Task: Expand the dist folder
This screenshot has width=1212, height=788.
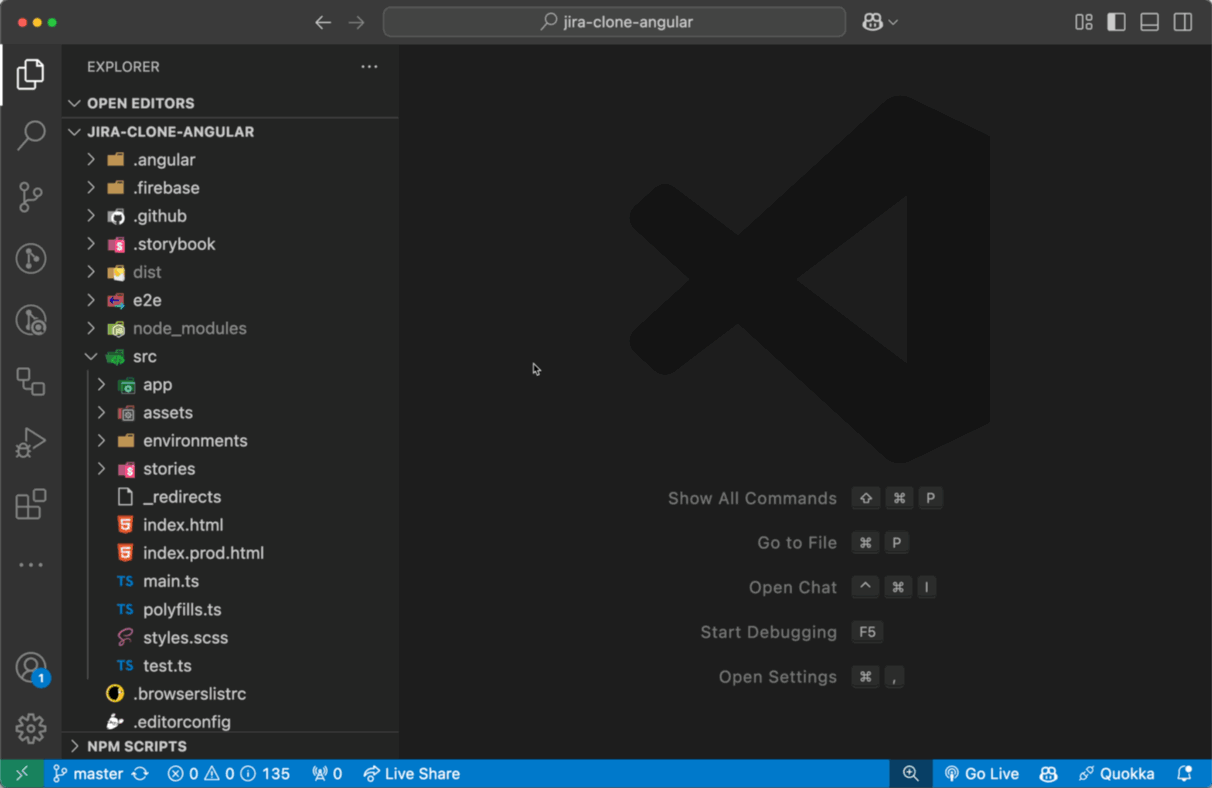Action: (230, 272)
